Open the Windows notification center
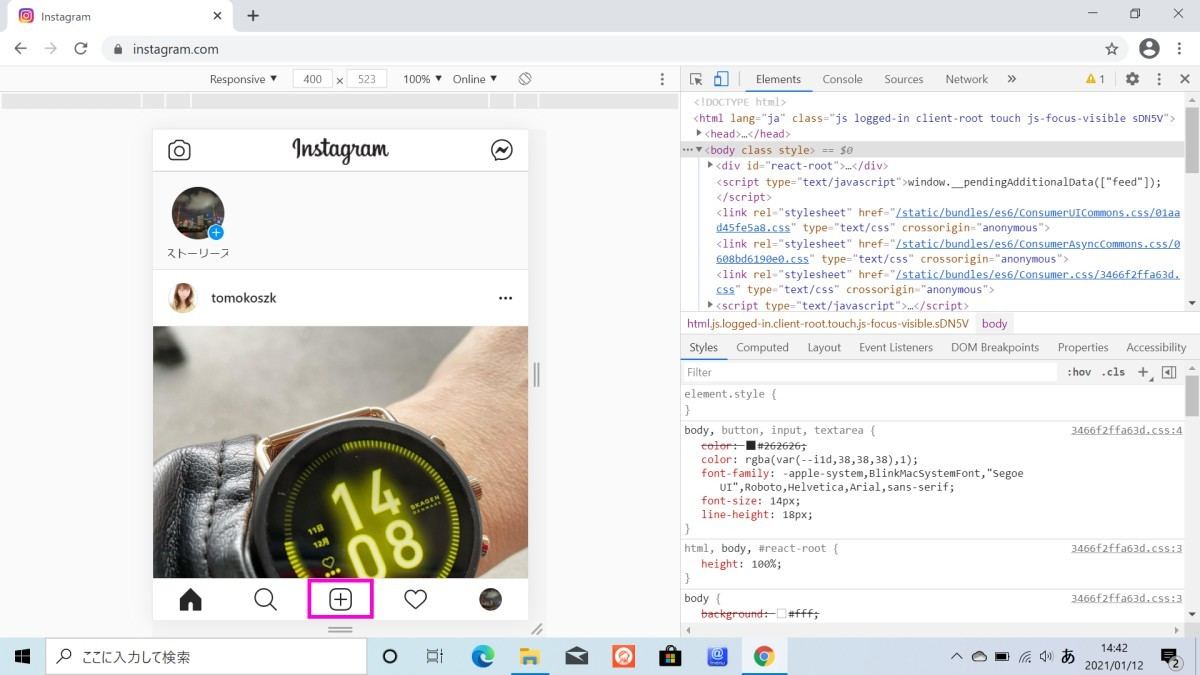This screenshot has height=675, width=1200. [x=1170, y=656]
